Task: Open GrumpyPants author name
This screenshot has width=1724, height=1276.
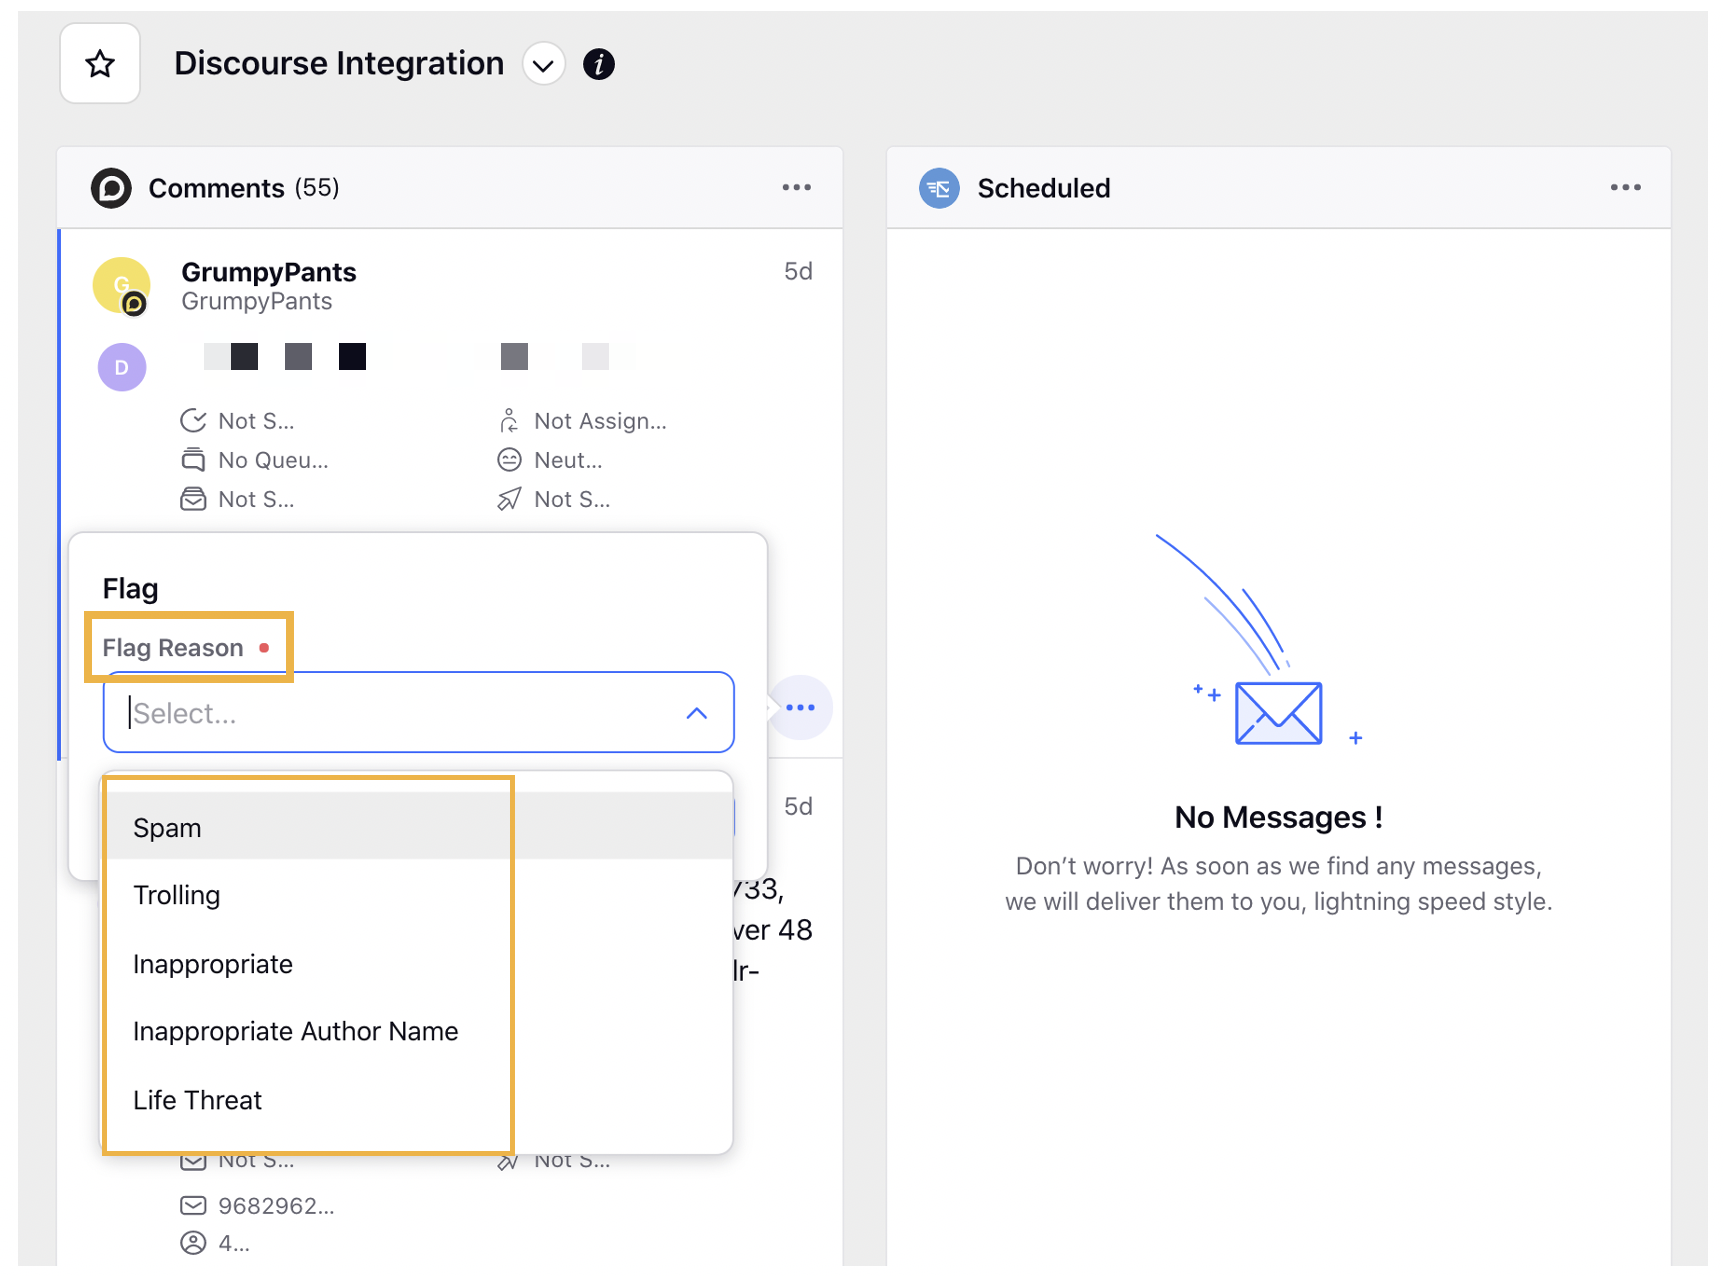Action: 268,272
